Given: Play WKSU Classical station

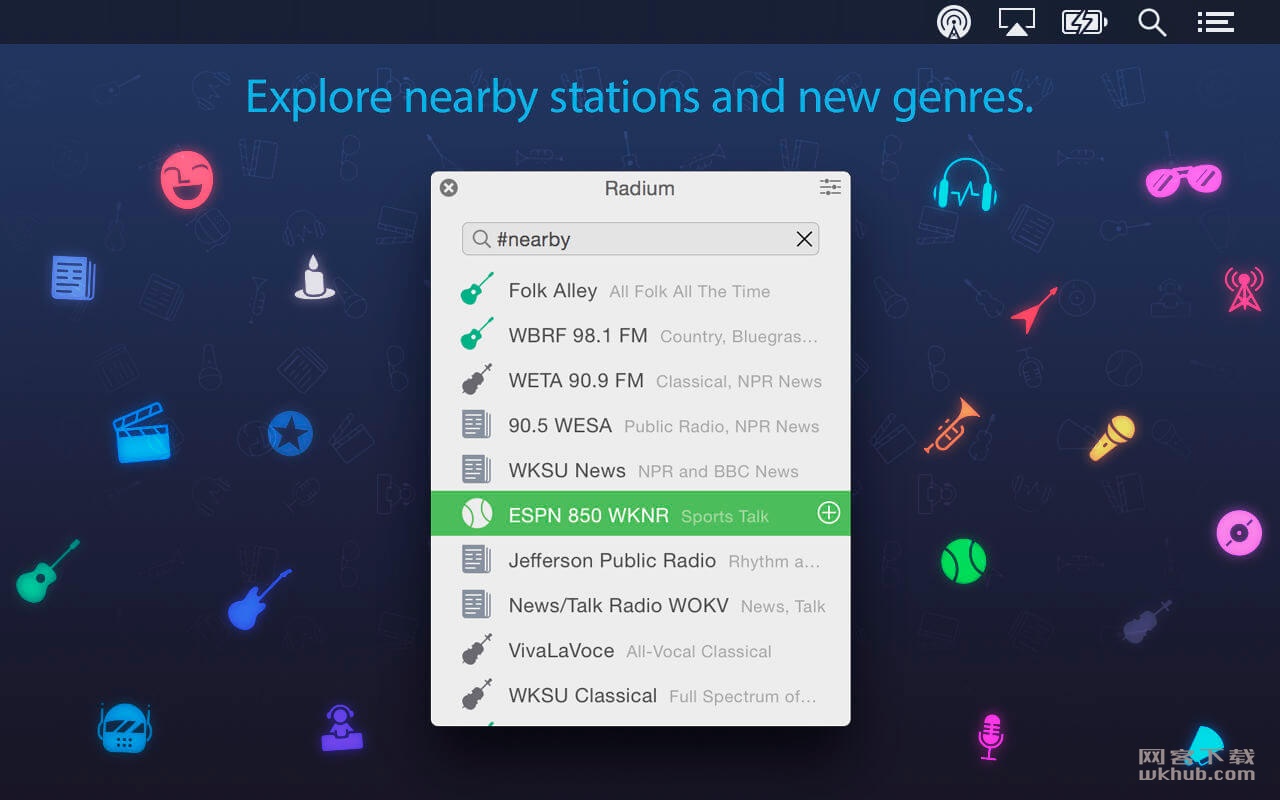Looking at the screenshot, I should (640, 696).
